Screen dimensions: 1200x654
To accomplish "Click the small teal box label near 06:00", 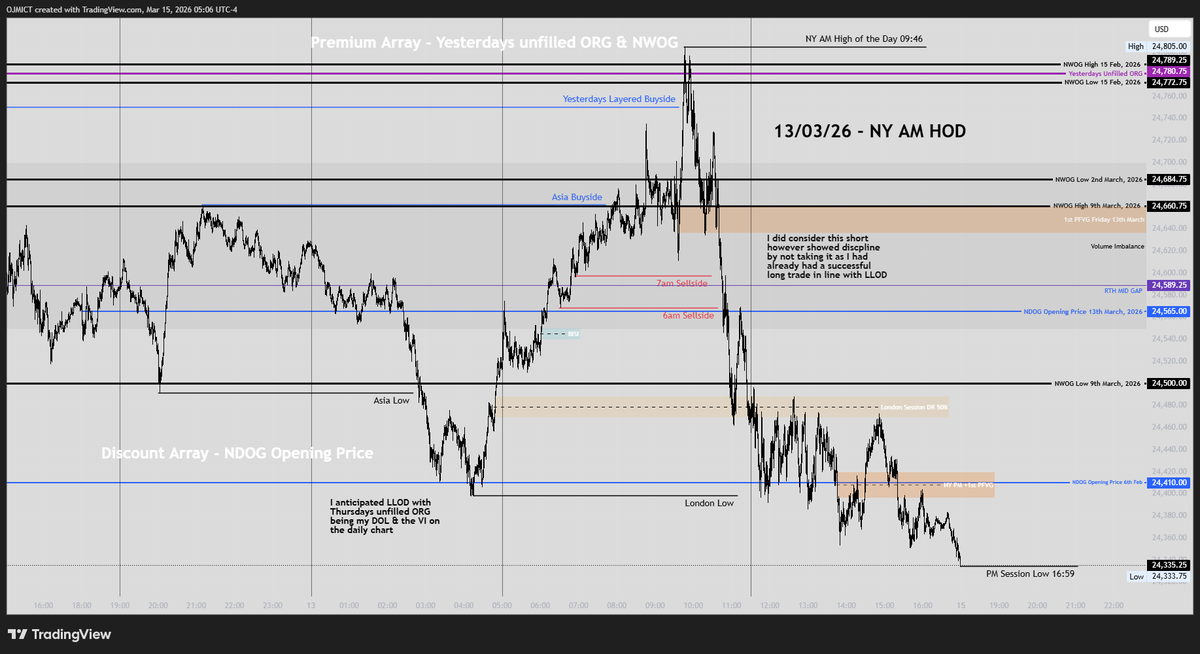I will click(x=573, y=333).
